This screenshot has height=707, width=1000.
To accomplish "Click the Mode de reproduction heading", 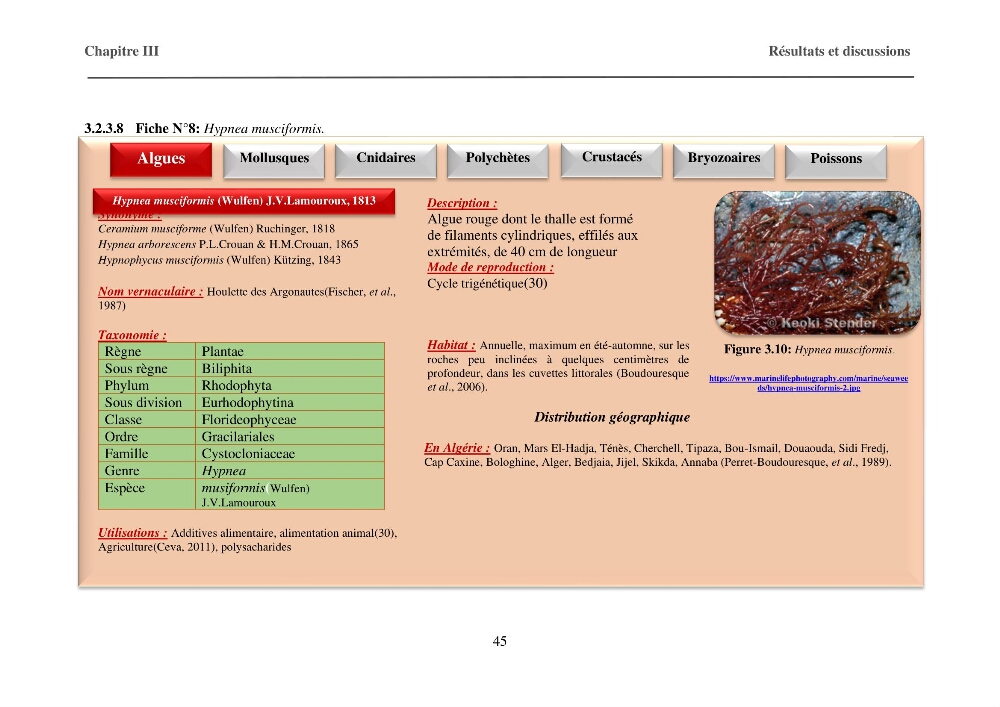I will coord(490,267).
